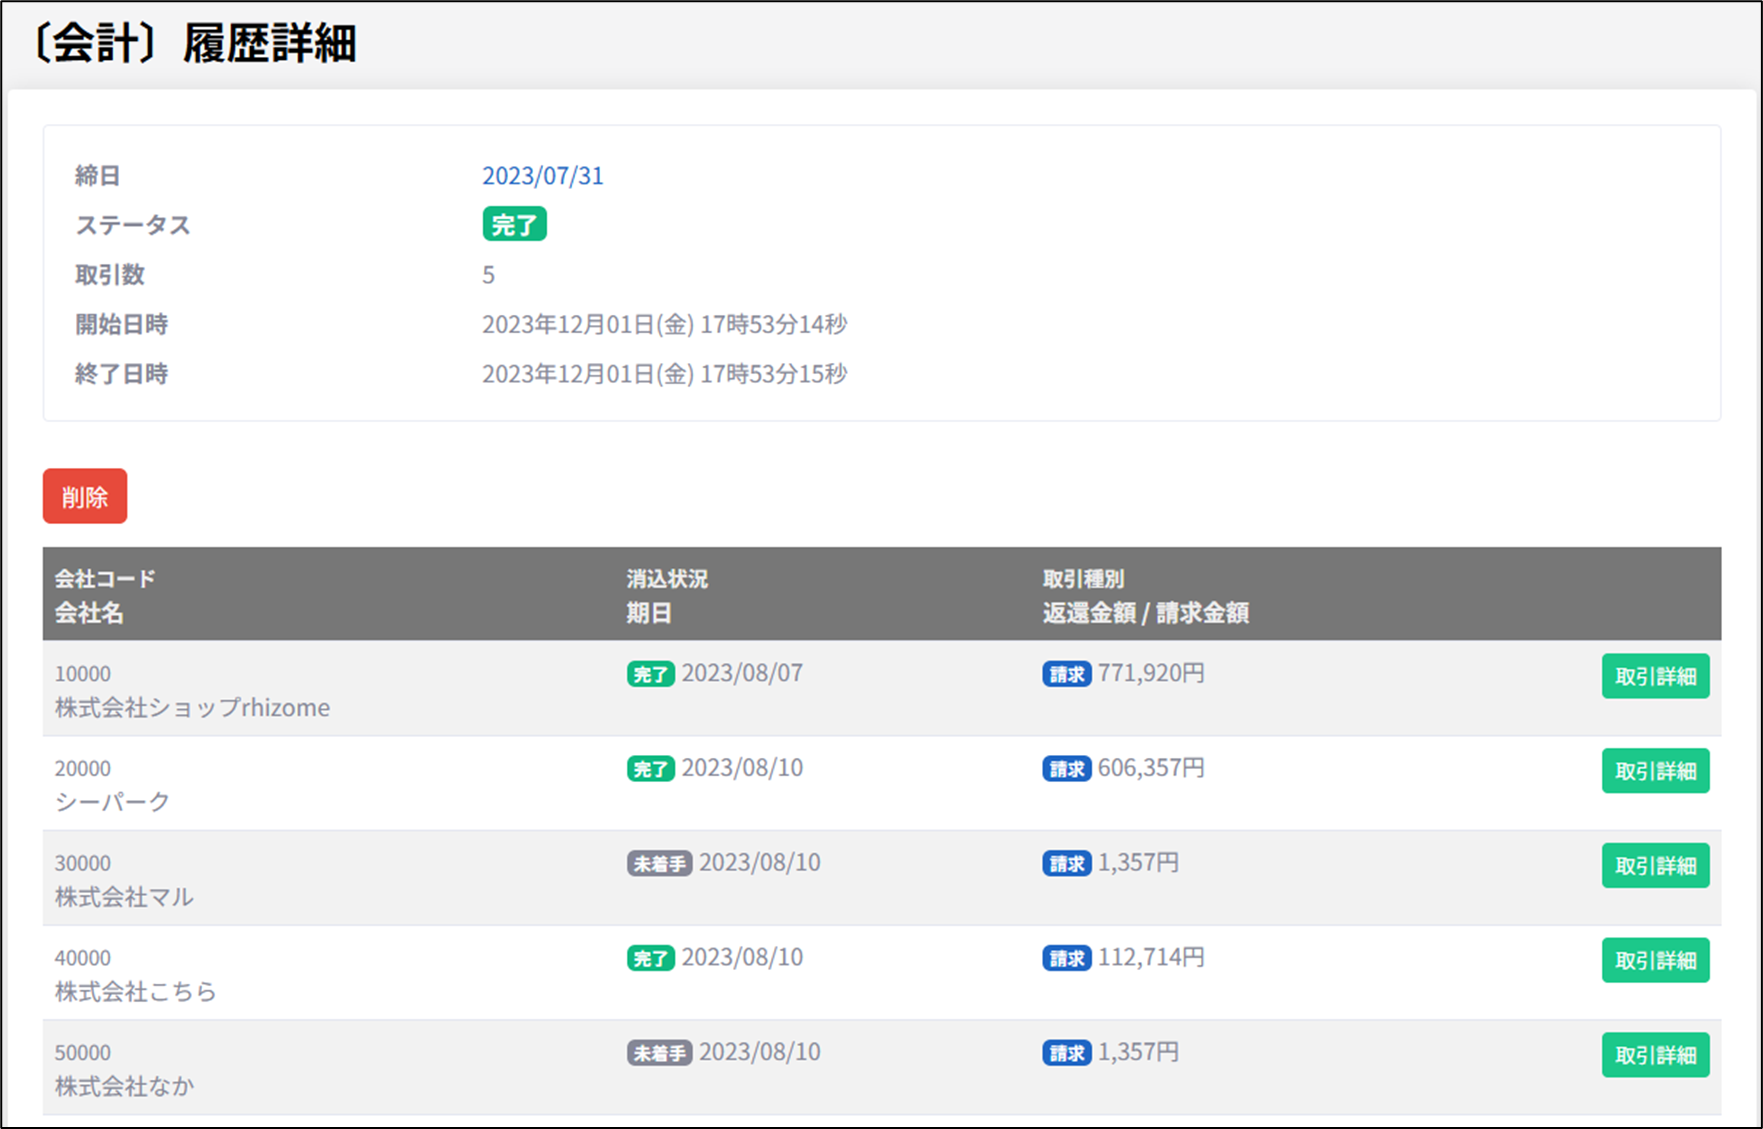1763x1129 pixels.
Task: Click the 取引種別 column header
Action: point(1083,578)
